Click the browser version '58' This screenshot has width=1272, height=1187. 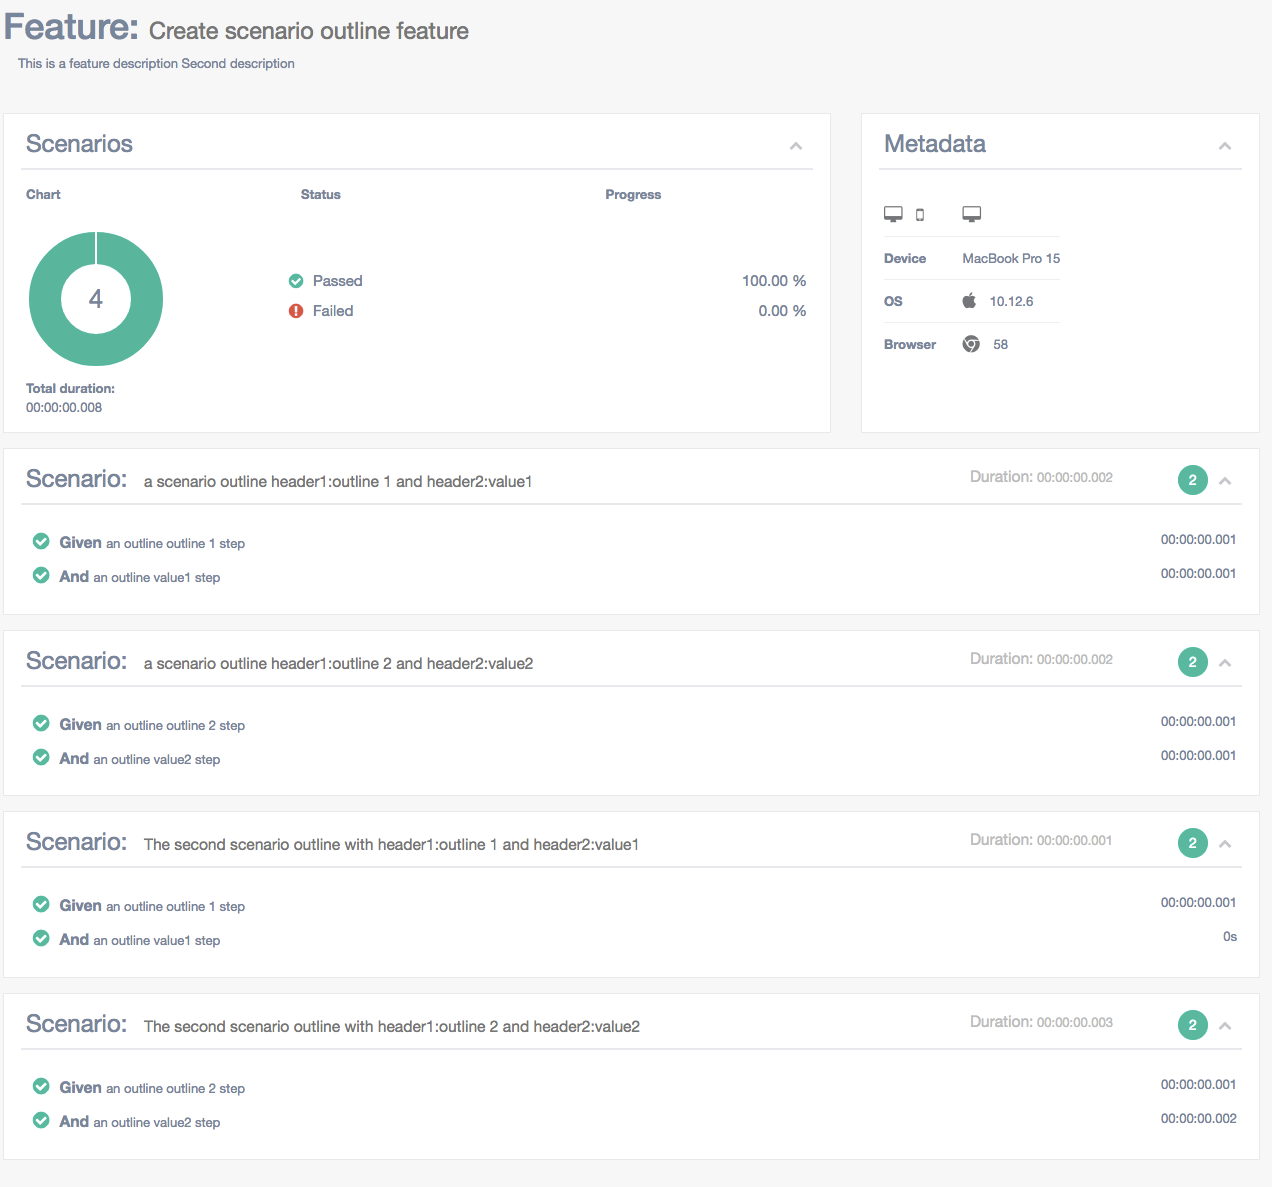pos(1000,344)
